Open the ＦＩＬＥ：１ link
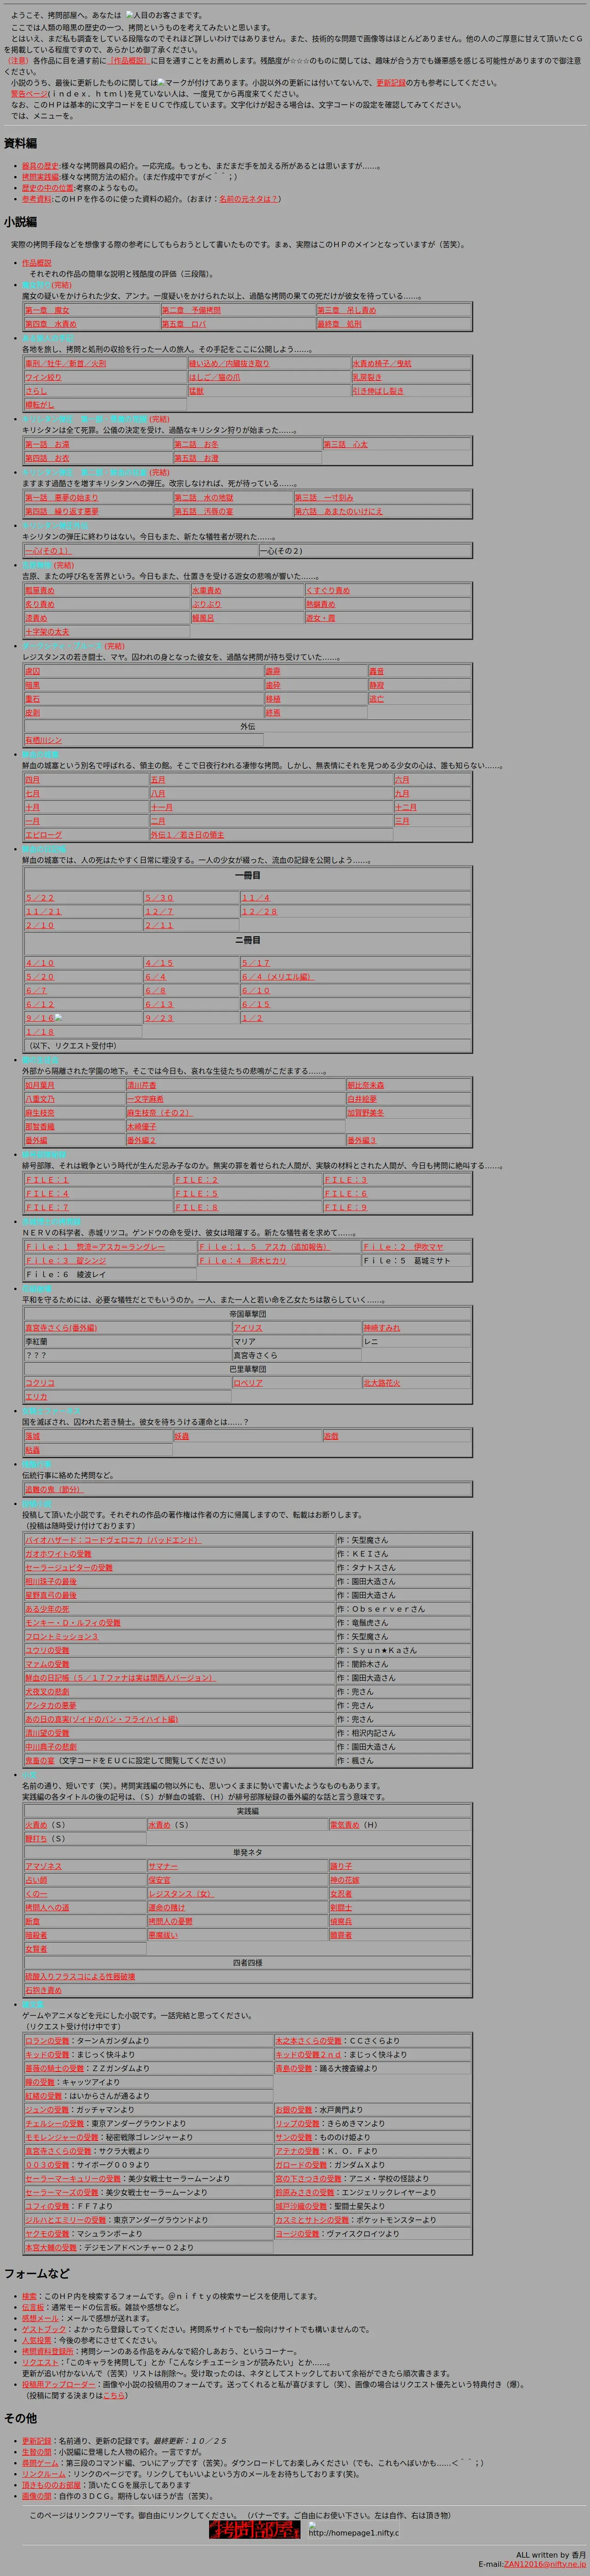 point(48,1180)
